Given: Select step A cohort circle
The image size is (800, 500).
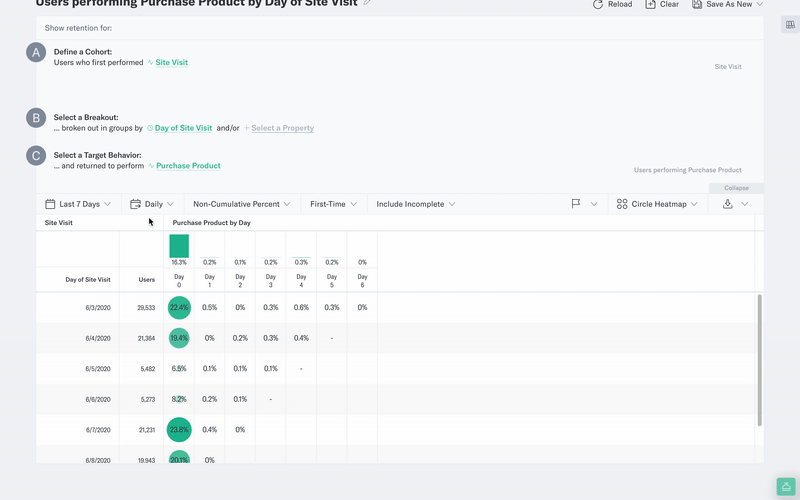Looking at the screenshot, I should coord(36,52).
